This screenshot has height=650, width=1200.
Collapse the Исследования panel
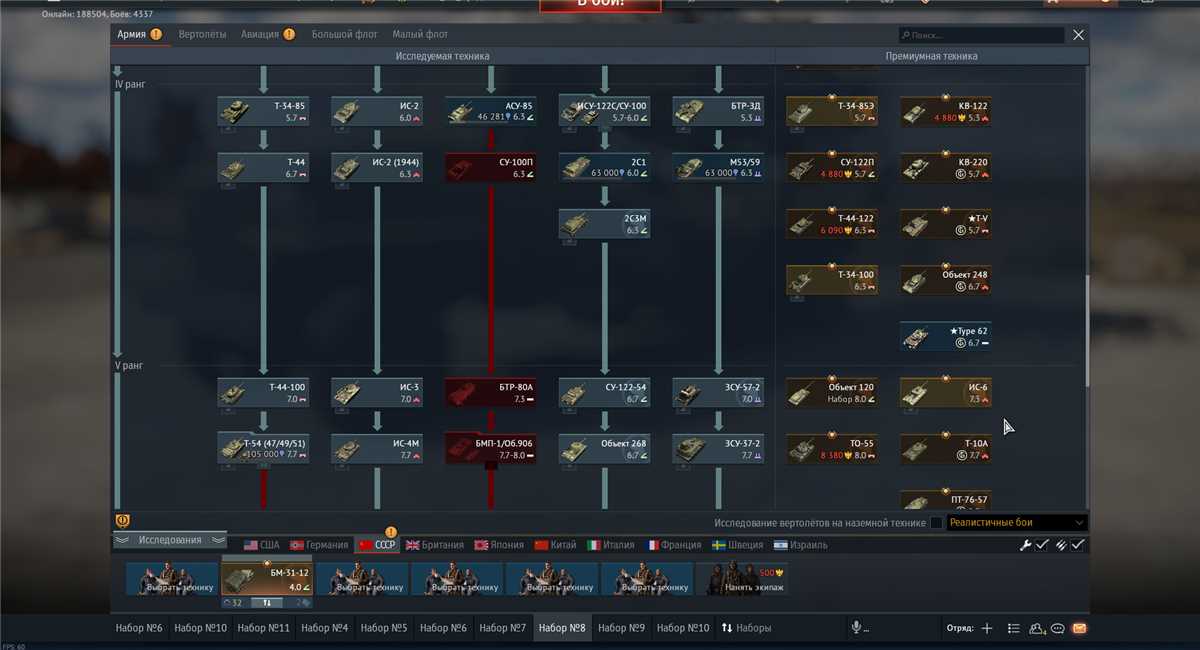click(x=170, y=540)
